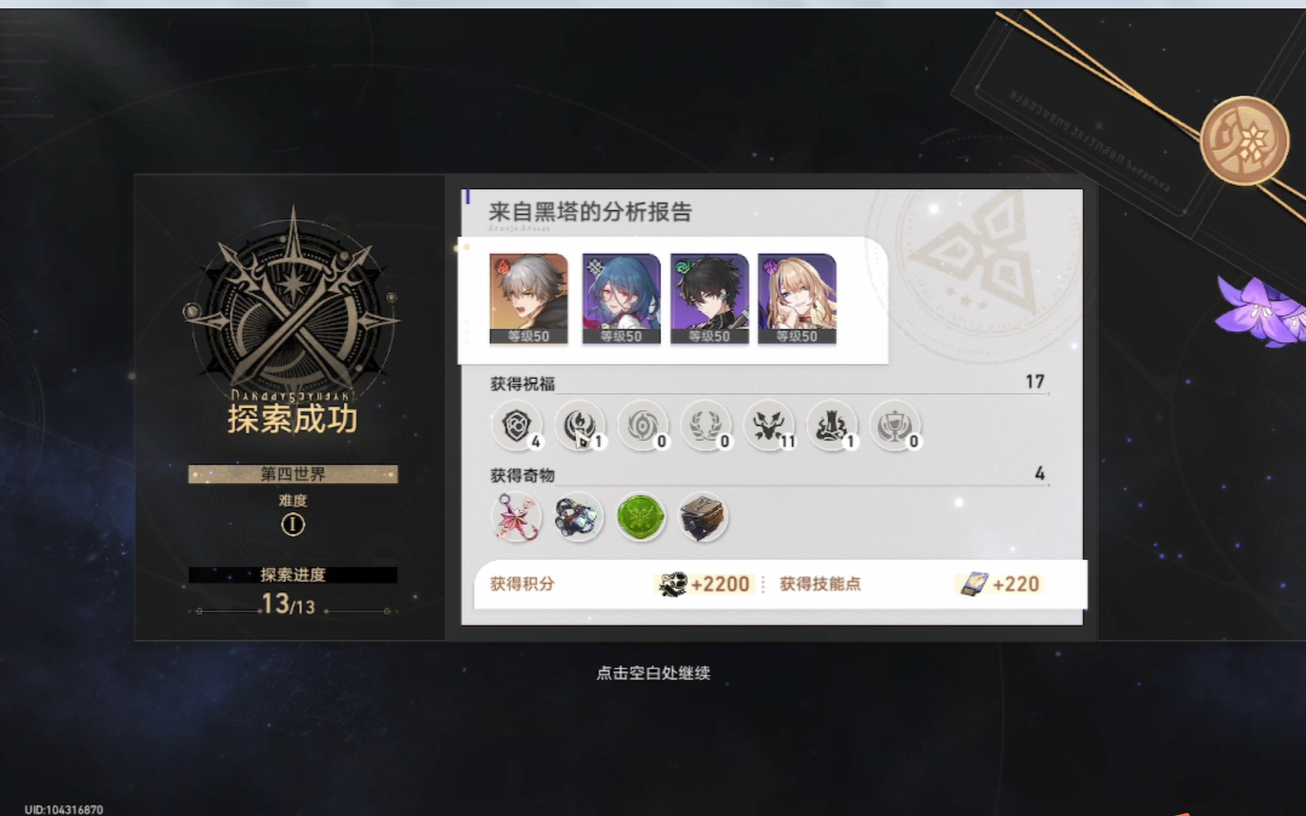This screenshot has height=816, width=1306.
Task: Select the tower blessing icon showing 1
Action: tap(832, 425)
